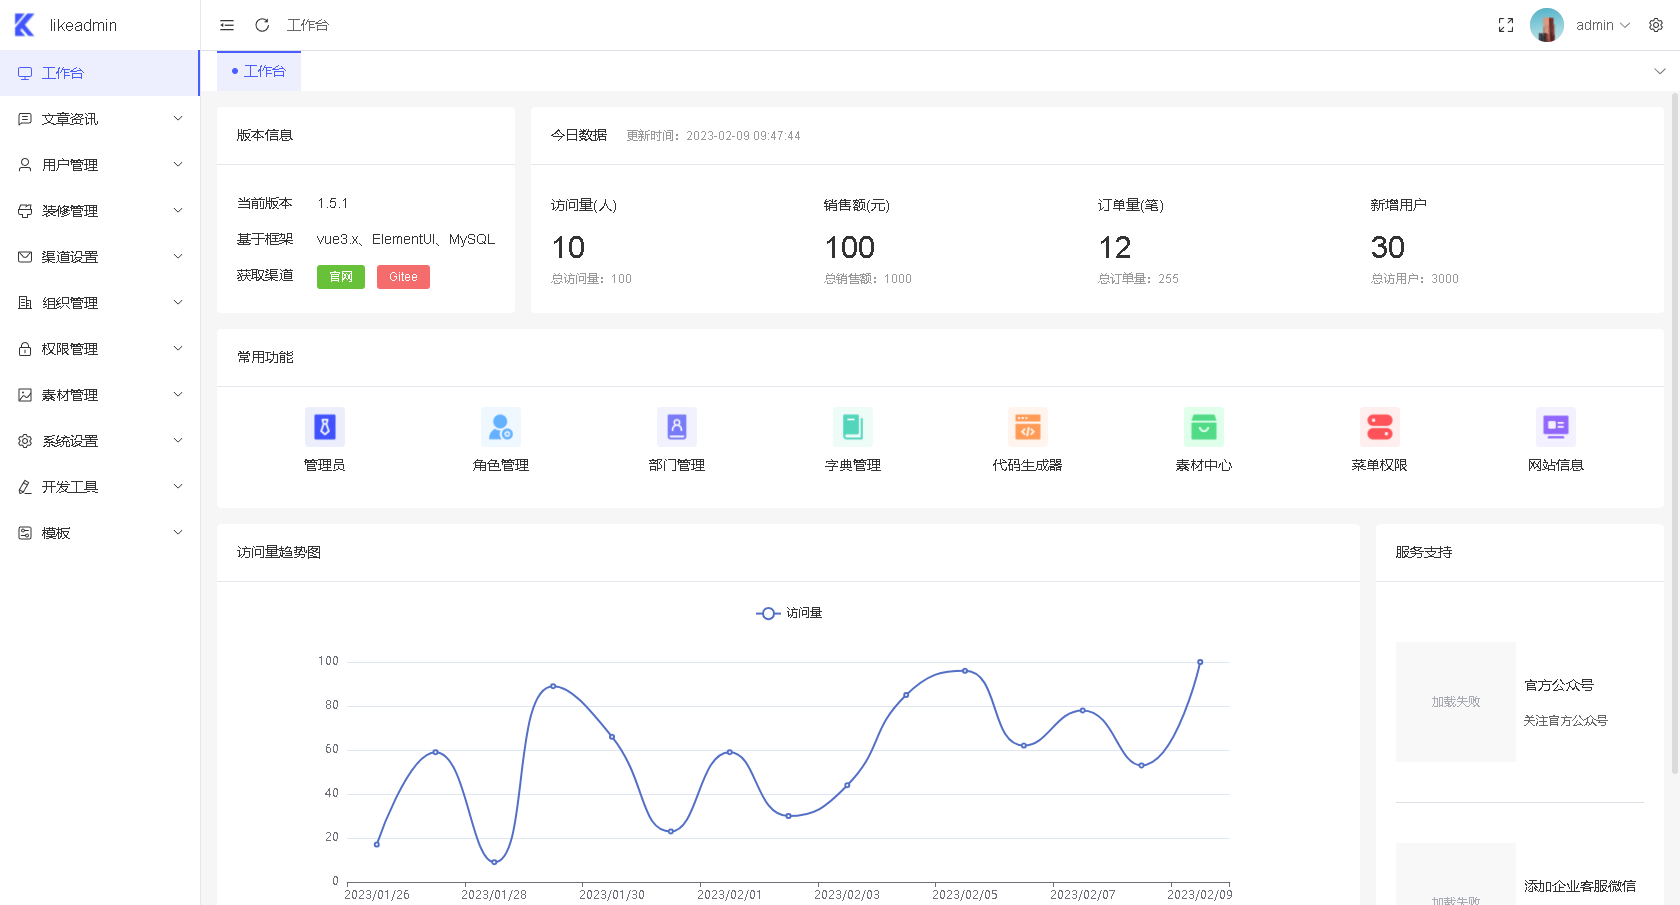Image resolution: width=1680 pixels, height=905 pixels.
Task: Open the 开发工具 sidebar menu item
Action: coord(100,487)
